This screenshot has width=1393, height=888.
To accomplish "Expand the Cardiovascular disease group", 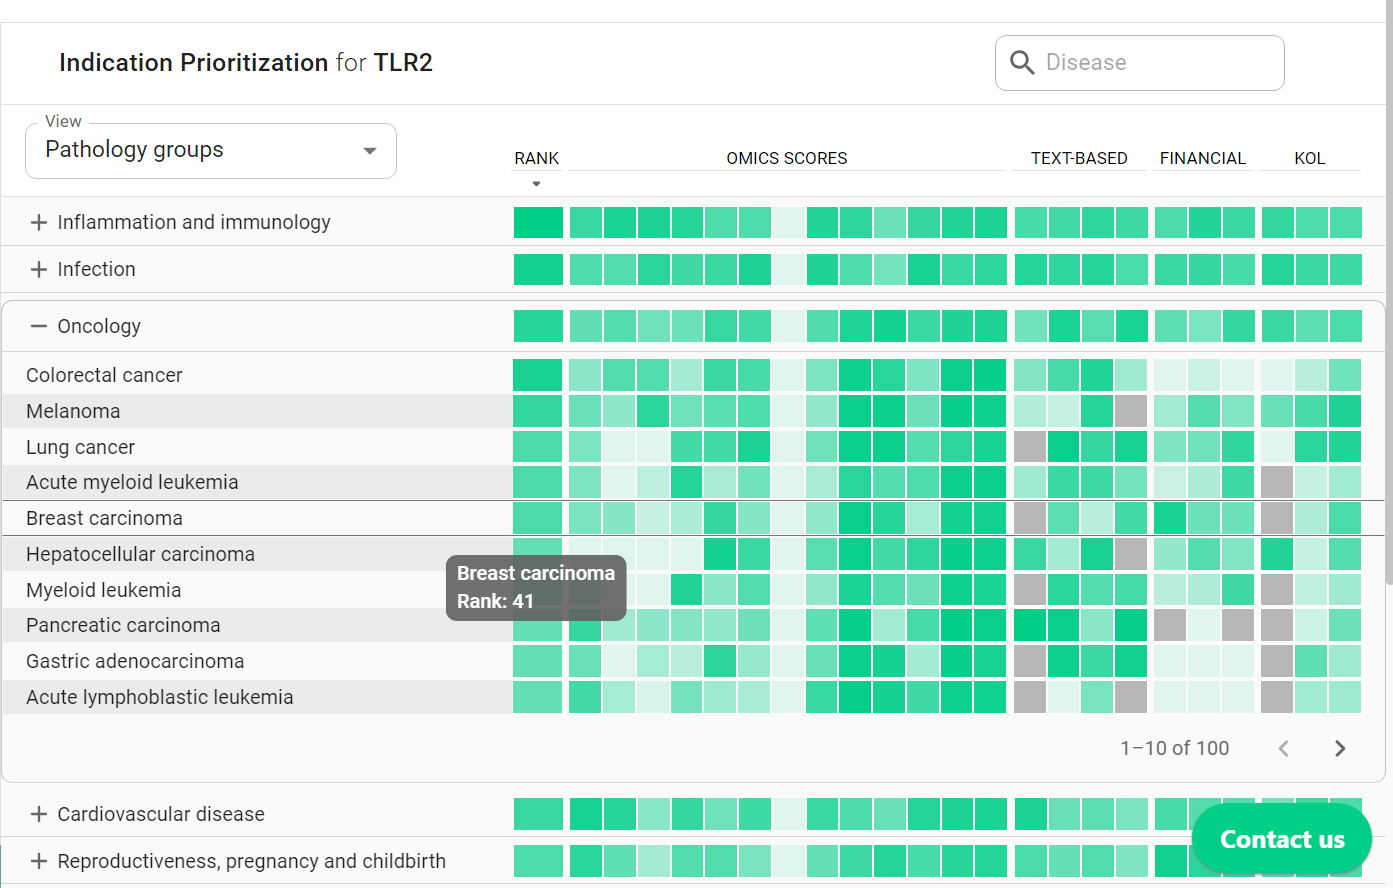I will point(38,814).
